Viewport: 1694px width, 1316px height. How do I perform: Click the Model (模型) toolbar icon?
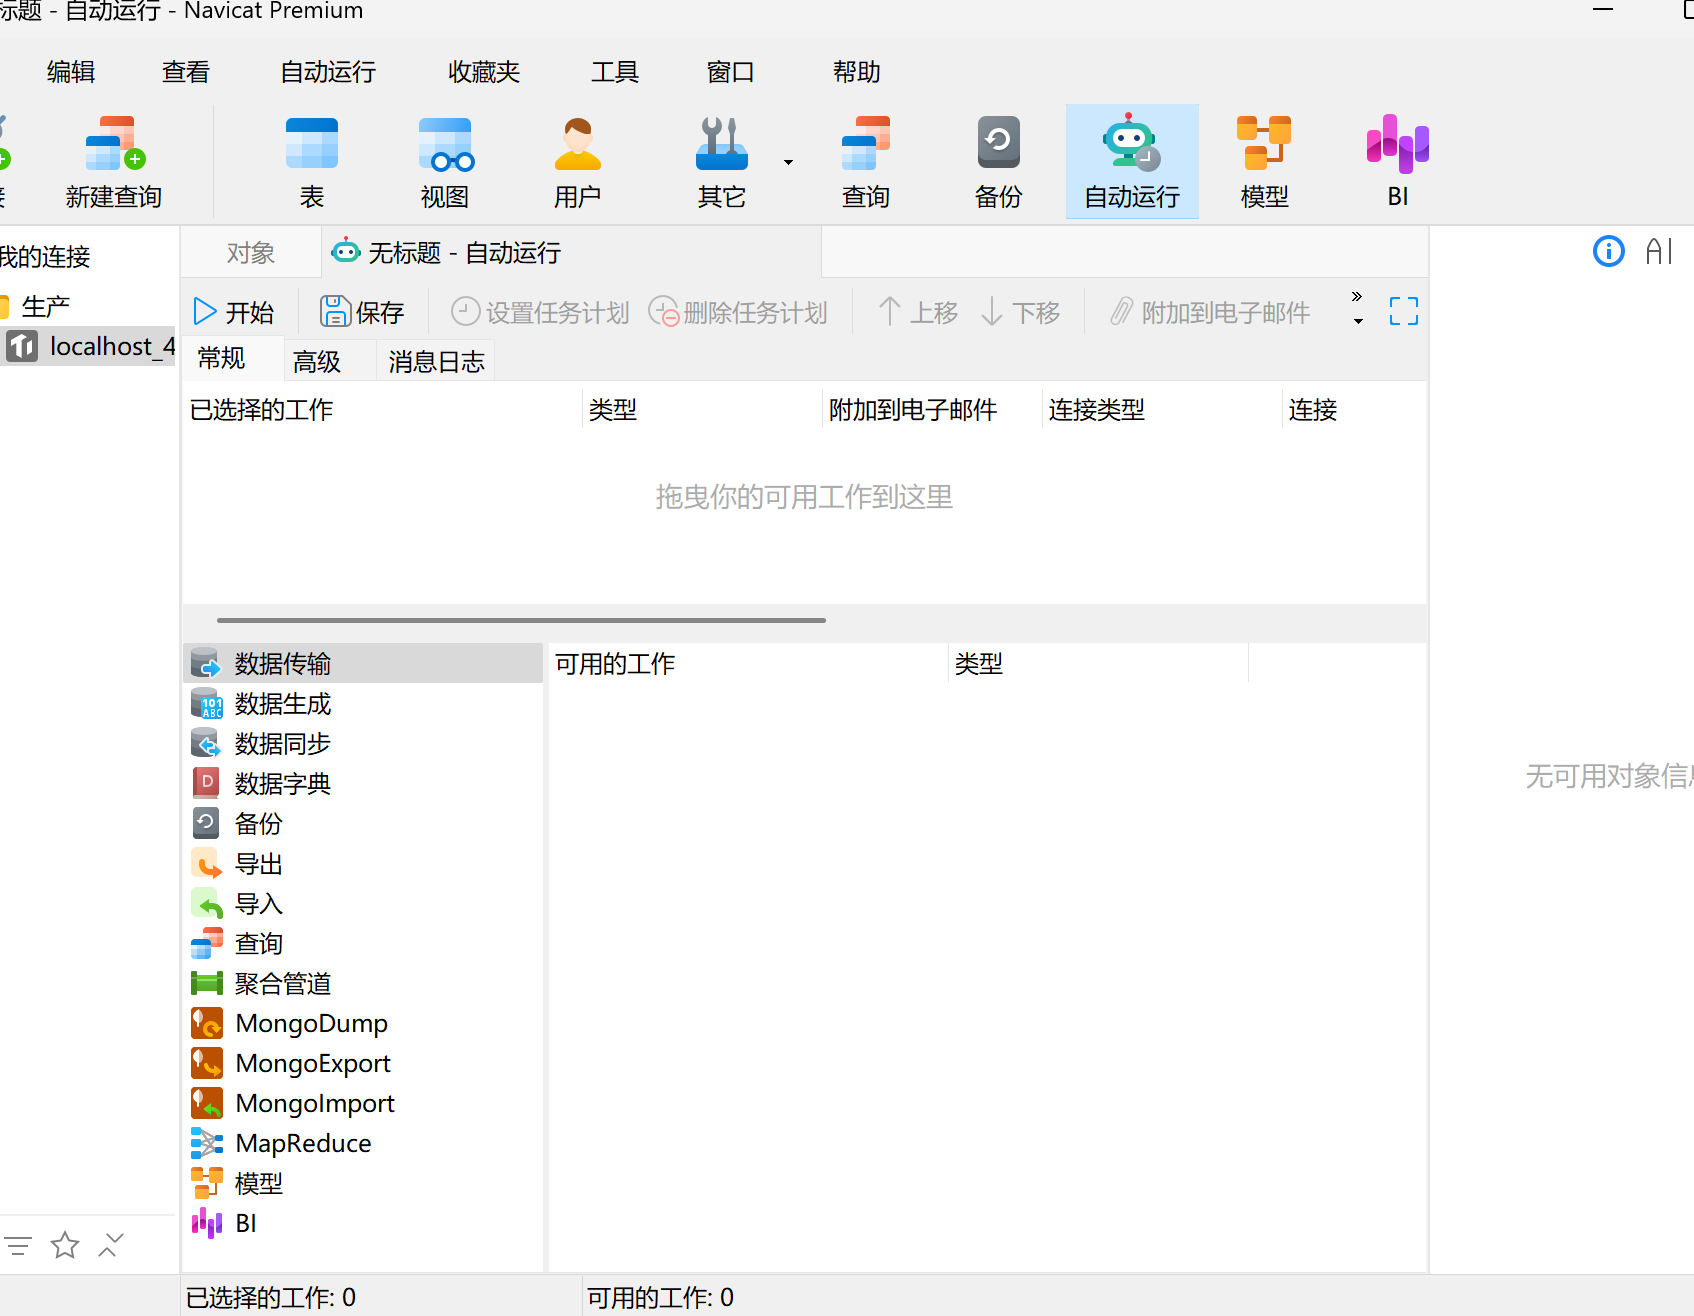pos(1264,160)
